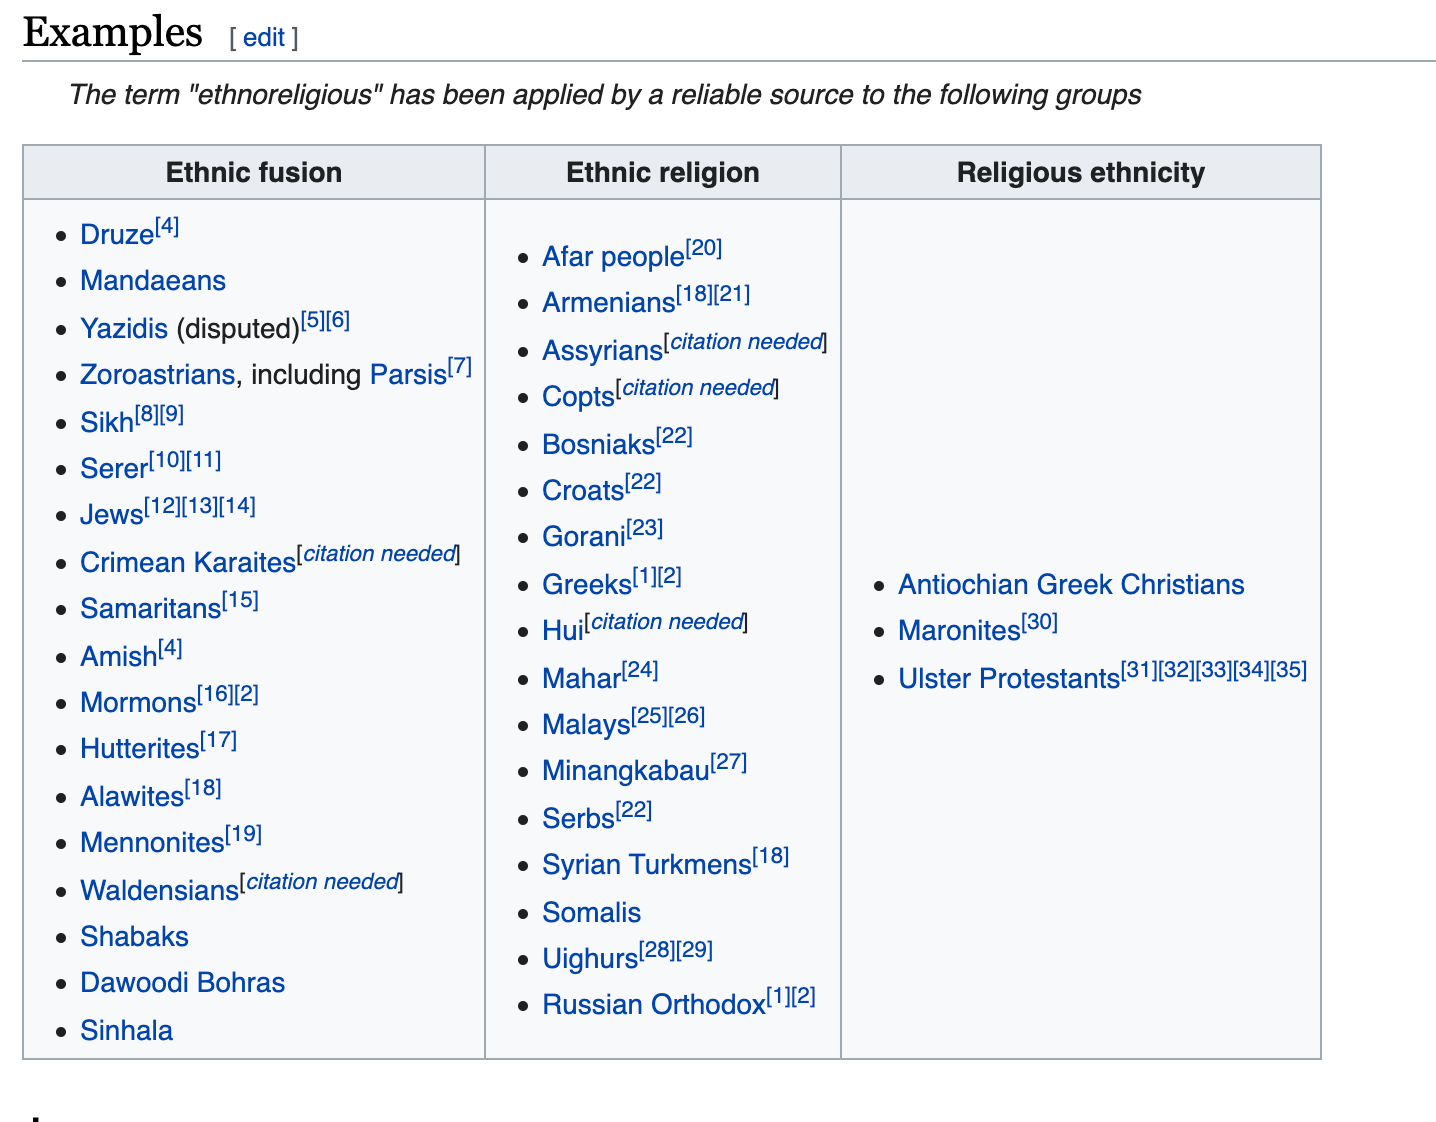1436x1122 pixels.
Task: Click citation reference 7 after Parsis
Action: [460, 366]
